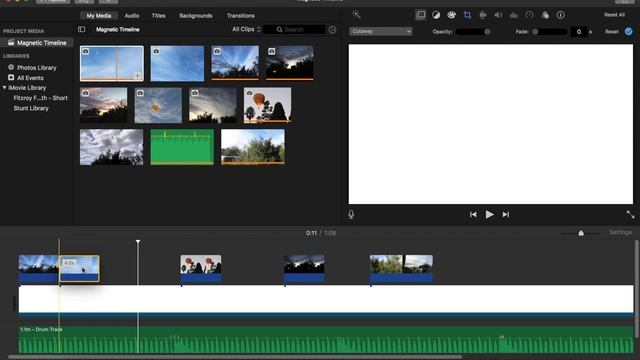Click the timeline playhead marker
The image size is (640, 360).
[x=138, y=242]
